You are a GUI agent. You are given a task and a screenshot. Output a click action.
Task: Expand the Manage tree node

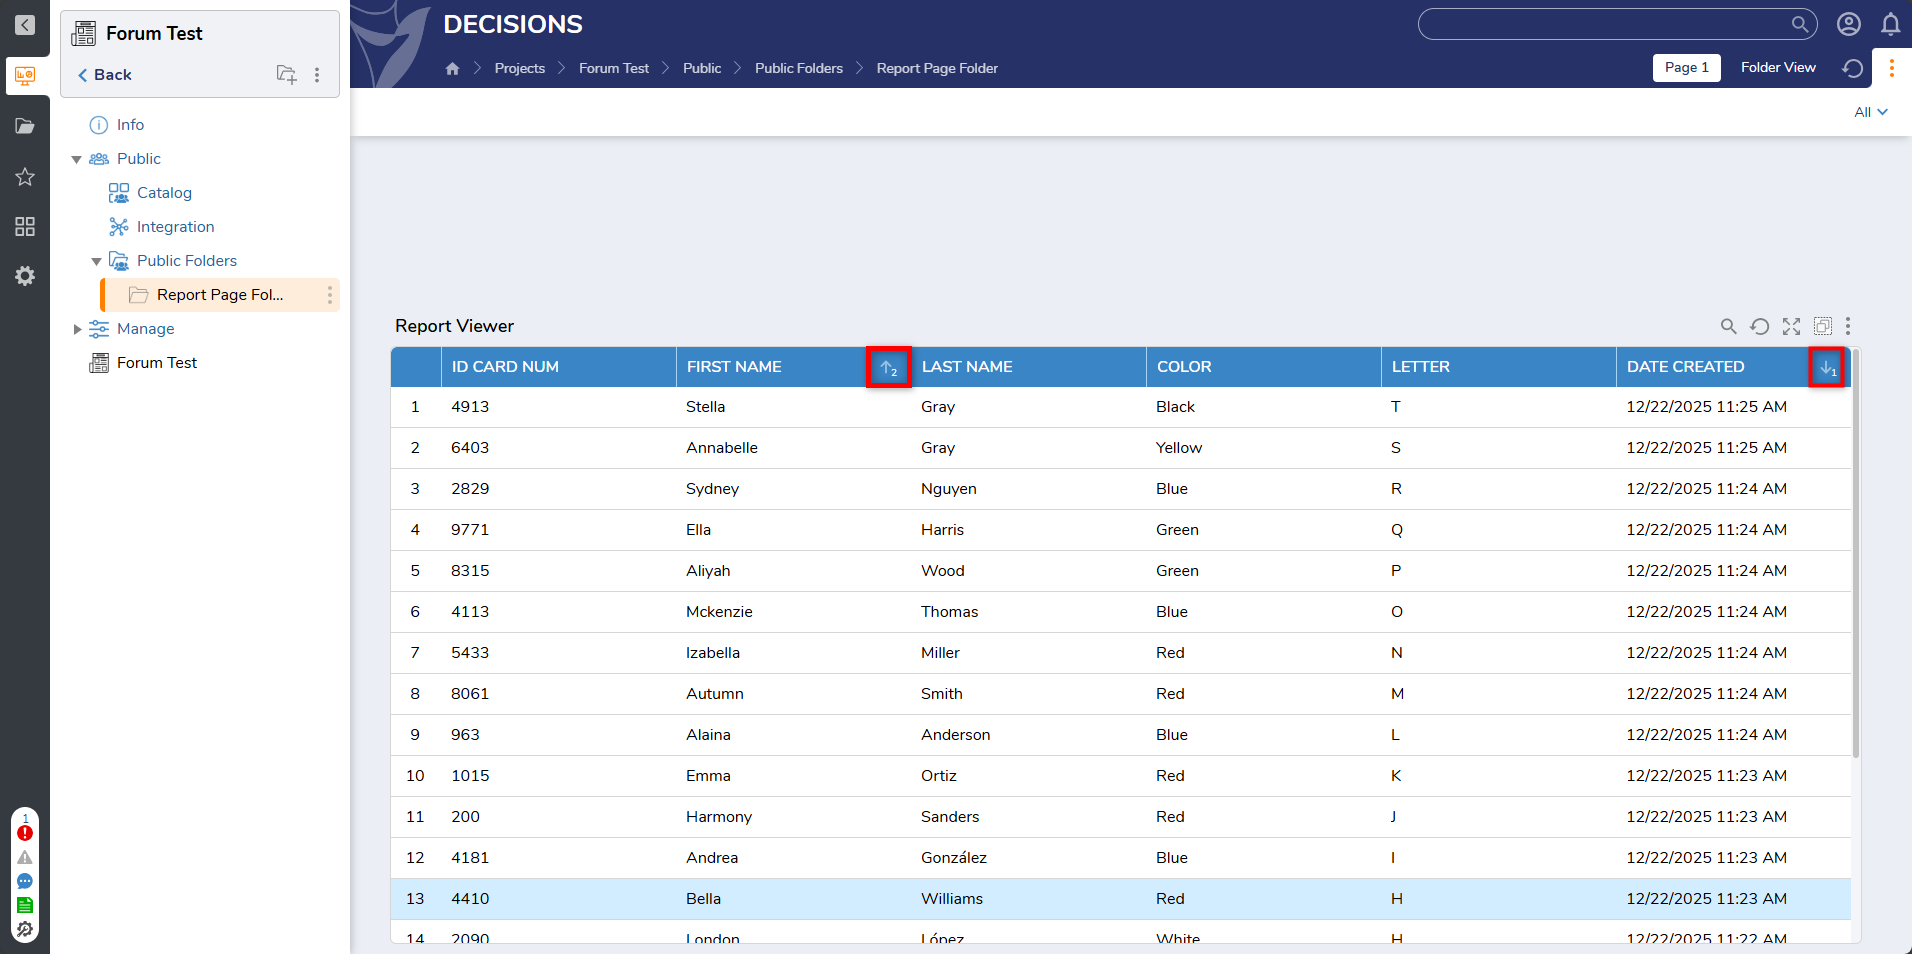tap(77, 329)
